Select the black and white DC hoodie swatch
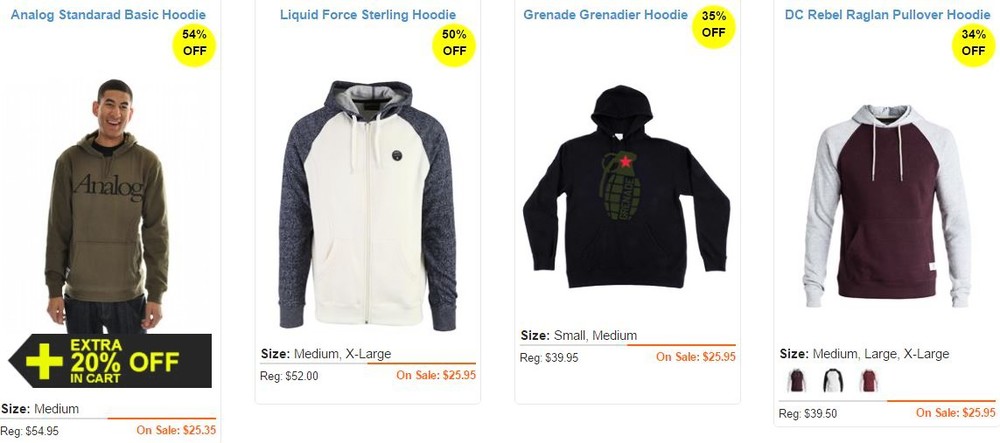Screen dimensions: 1000x443 [833, 381]
